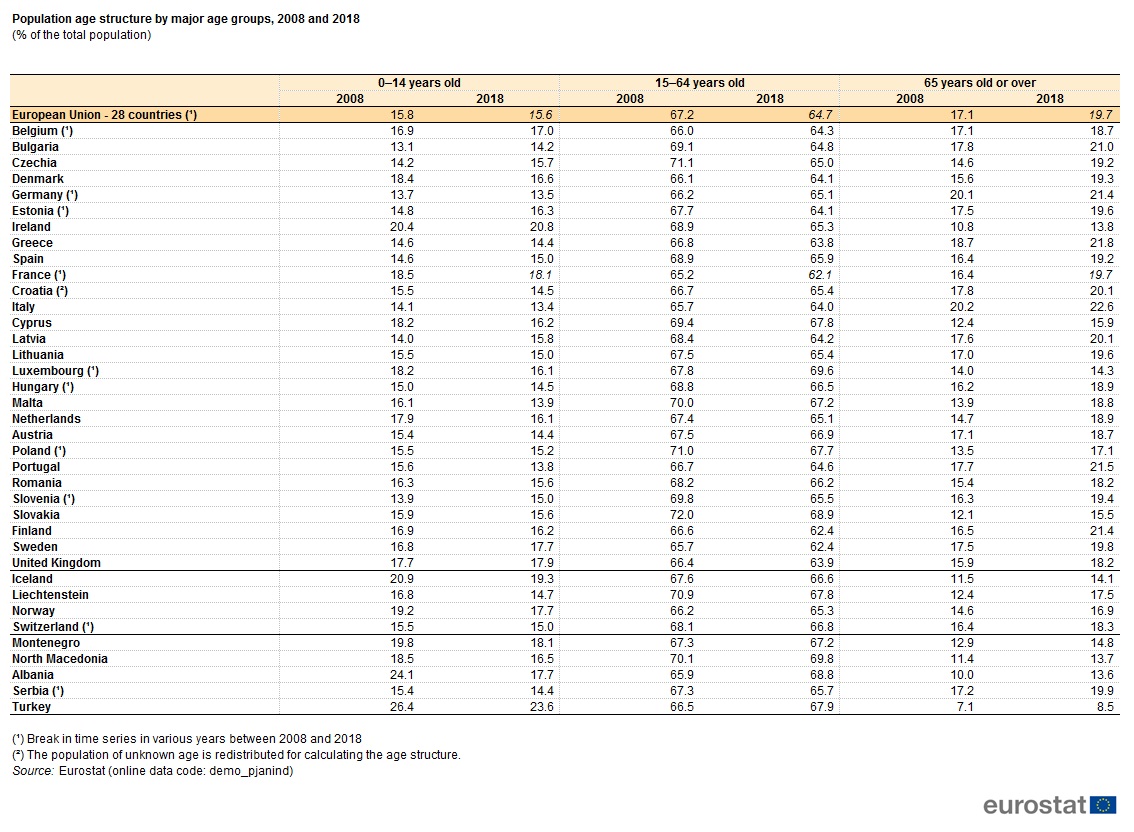This screenshot has width=1134, height=832.
Task: Select the Germany row label
Action: coord(45,195)
